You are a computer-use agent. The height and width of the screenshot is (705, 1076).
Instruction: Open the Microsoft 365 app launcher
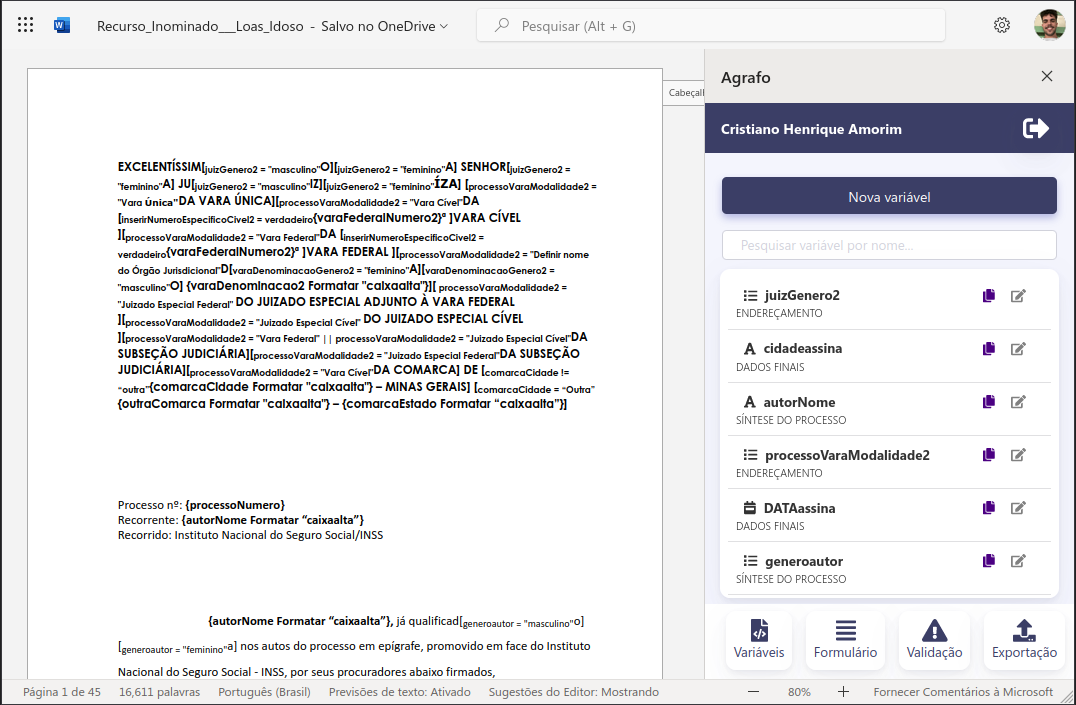pyautogui.click(x=25, y=25)
